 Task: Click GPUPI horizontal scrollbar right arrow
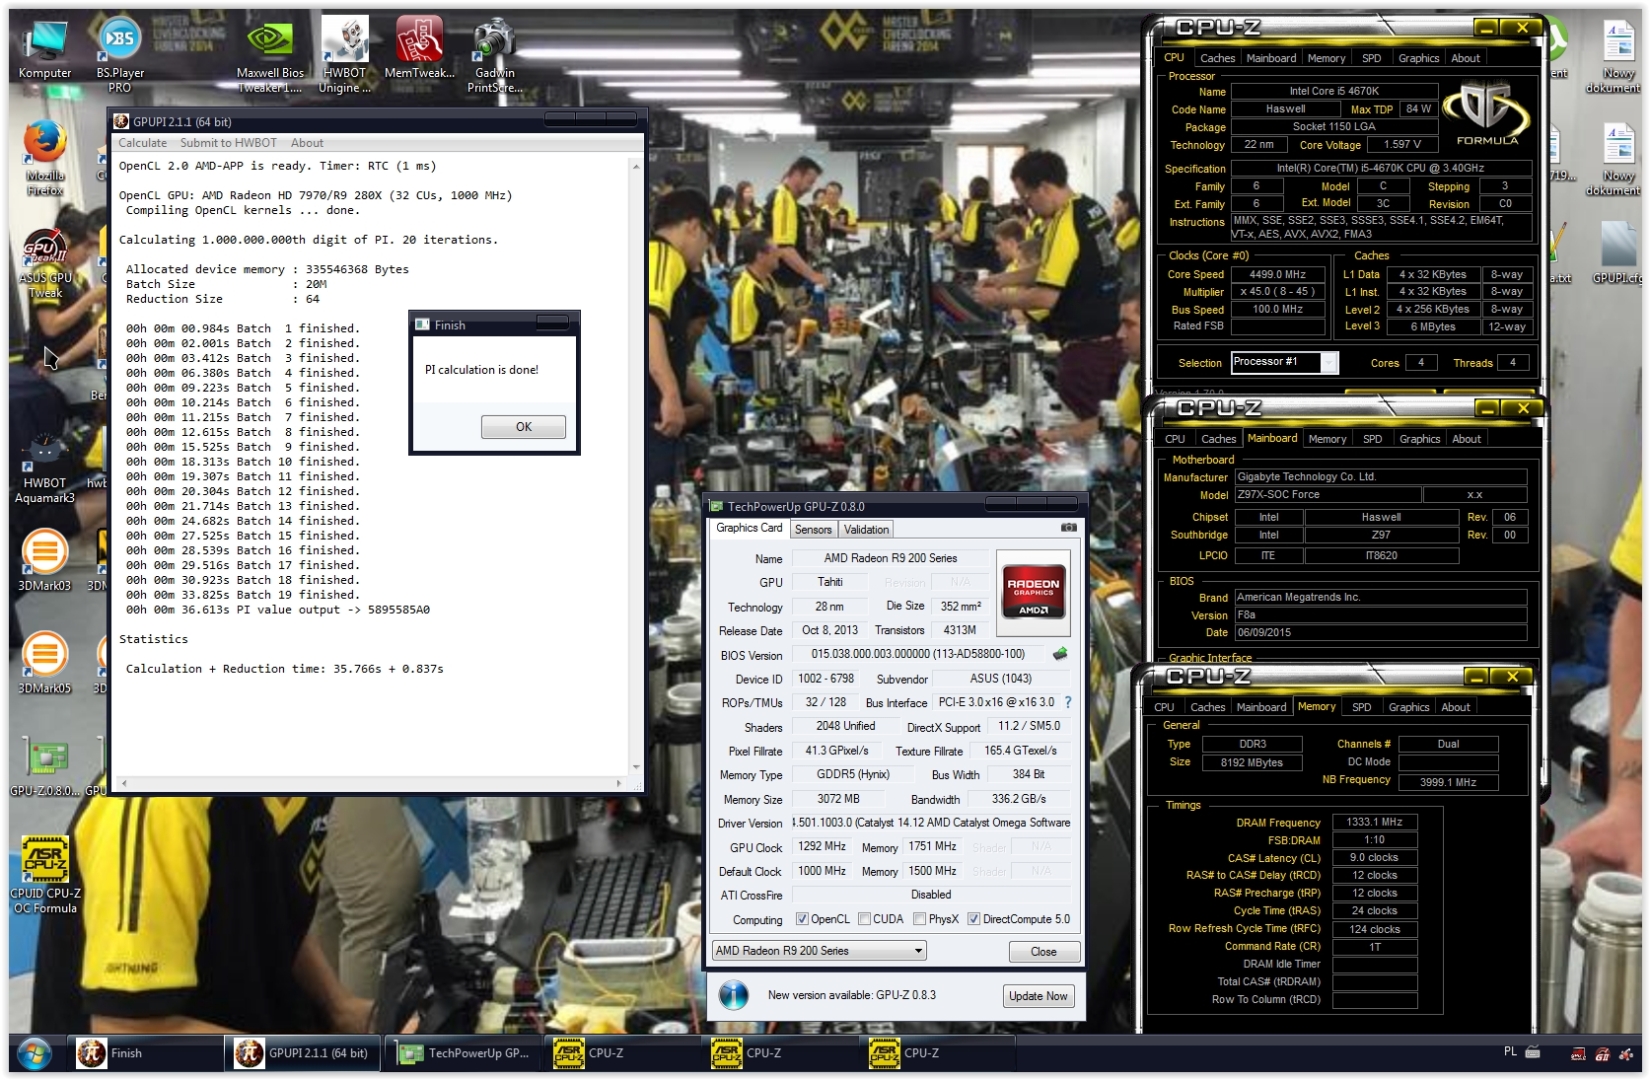pyautogui.click(x=619, y=783)
